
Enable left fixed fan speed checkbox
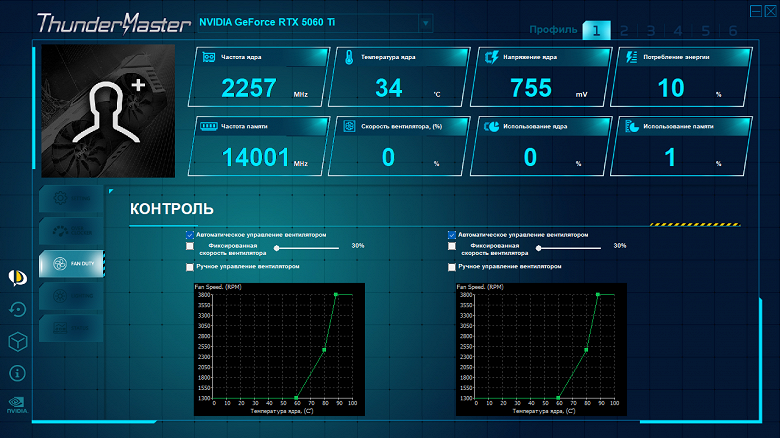[x=190, y=246]
